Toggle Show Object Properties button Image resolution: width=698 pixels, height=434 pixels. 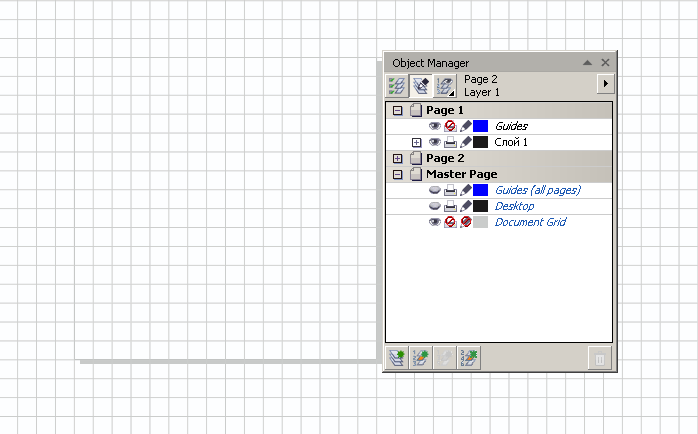397,85
